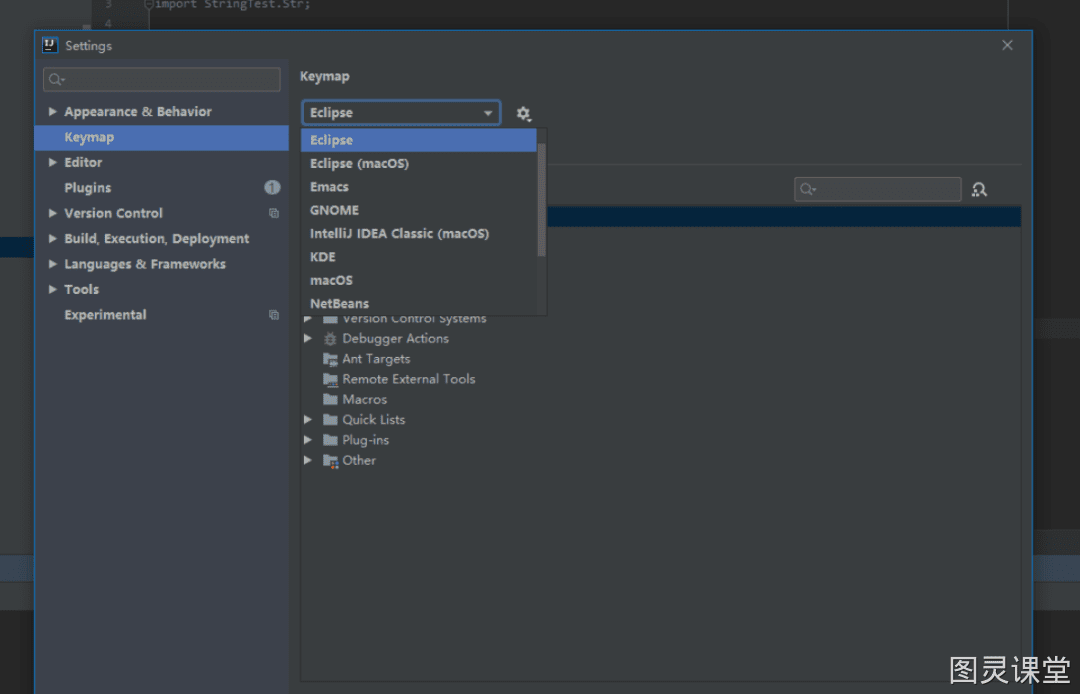Select Languages & Frameworks label
Viewport: 1080px width, 694px height.
click(x=145, y=264)
